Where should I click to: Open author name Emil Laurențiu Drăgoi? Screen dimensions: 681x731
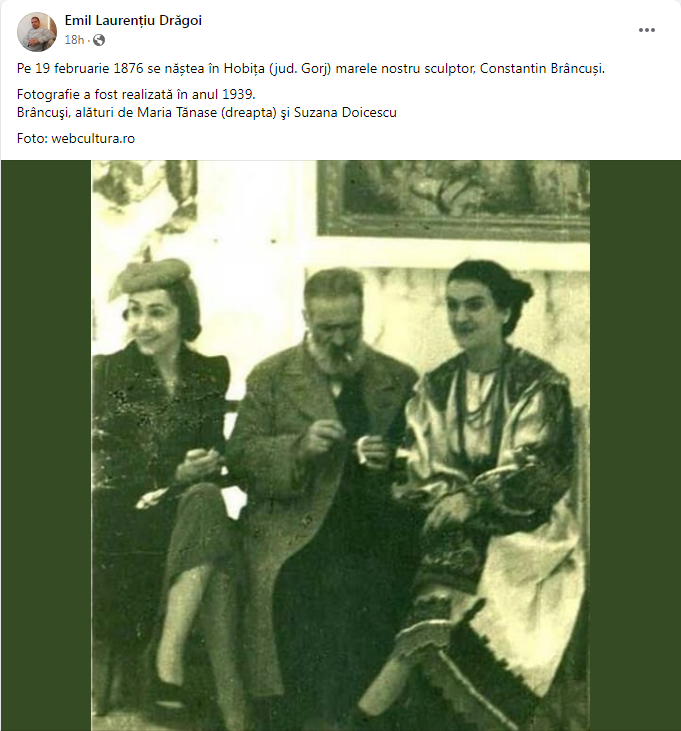coord(133,21)
